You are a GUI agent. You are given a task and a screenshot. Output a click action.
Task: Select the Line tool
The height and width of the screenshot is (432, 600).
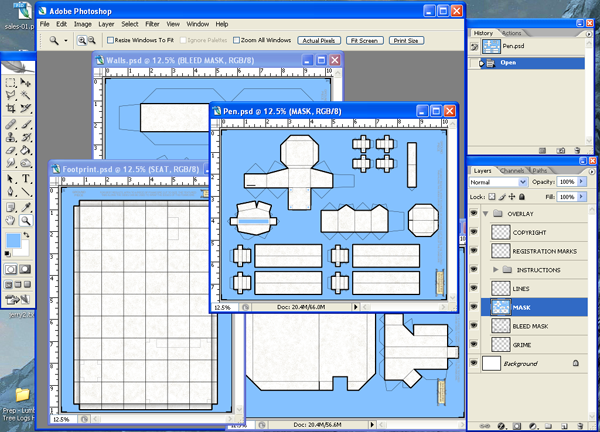(x=25, y=192)
